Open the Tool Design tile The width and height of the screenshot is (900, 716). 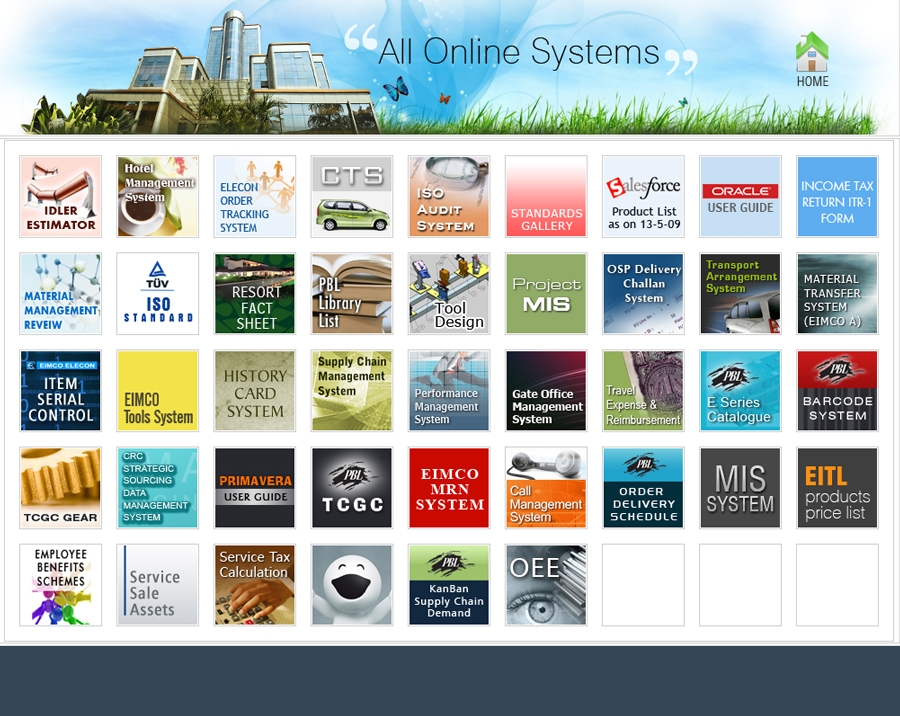(x=449, y=294)
